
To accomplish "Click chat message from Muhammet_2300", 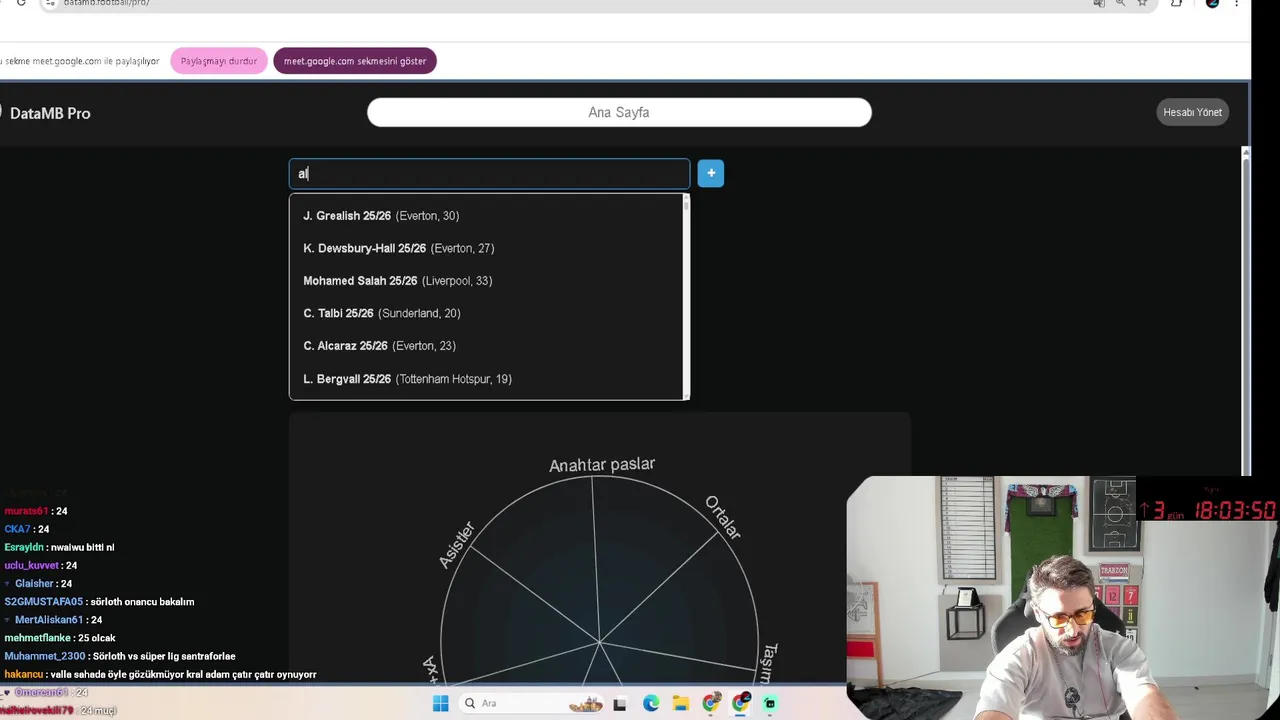I will pos(120,656).
